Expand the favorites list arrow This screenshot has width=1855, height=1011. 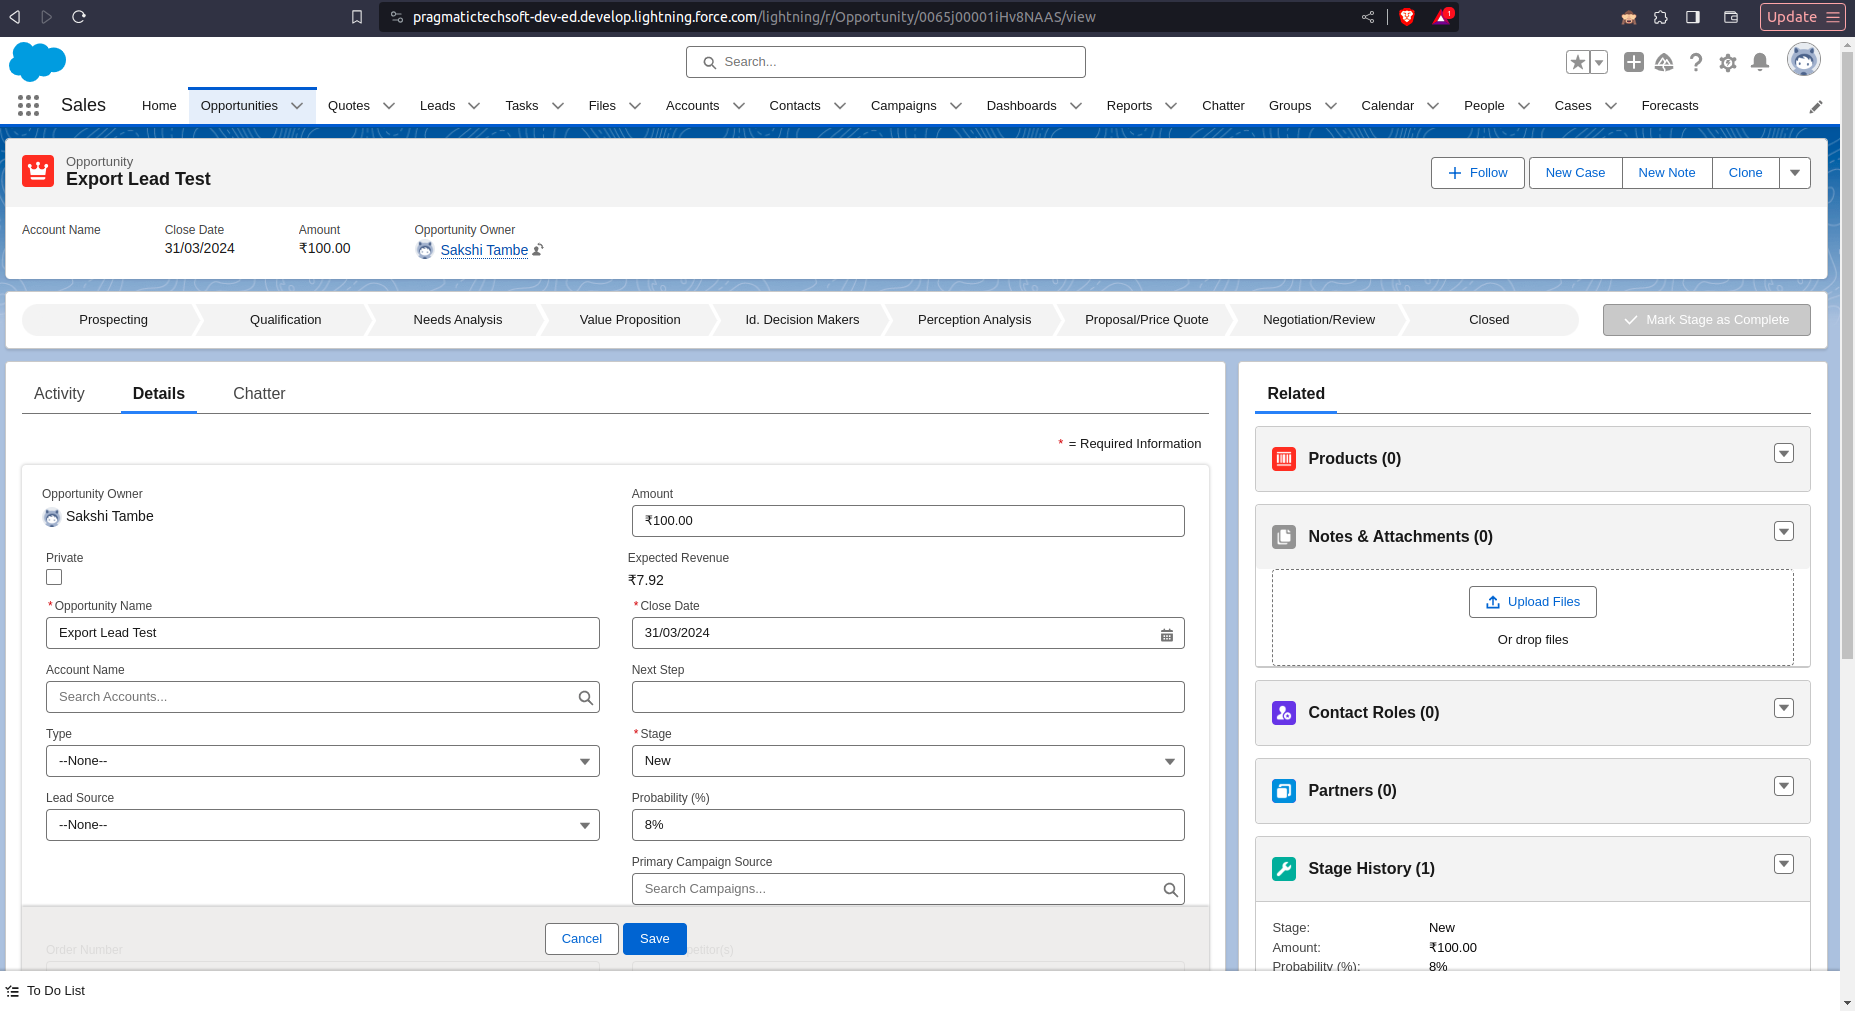tap(1599, 62)
